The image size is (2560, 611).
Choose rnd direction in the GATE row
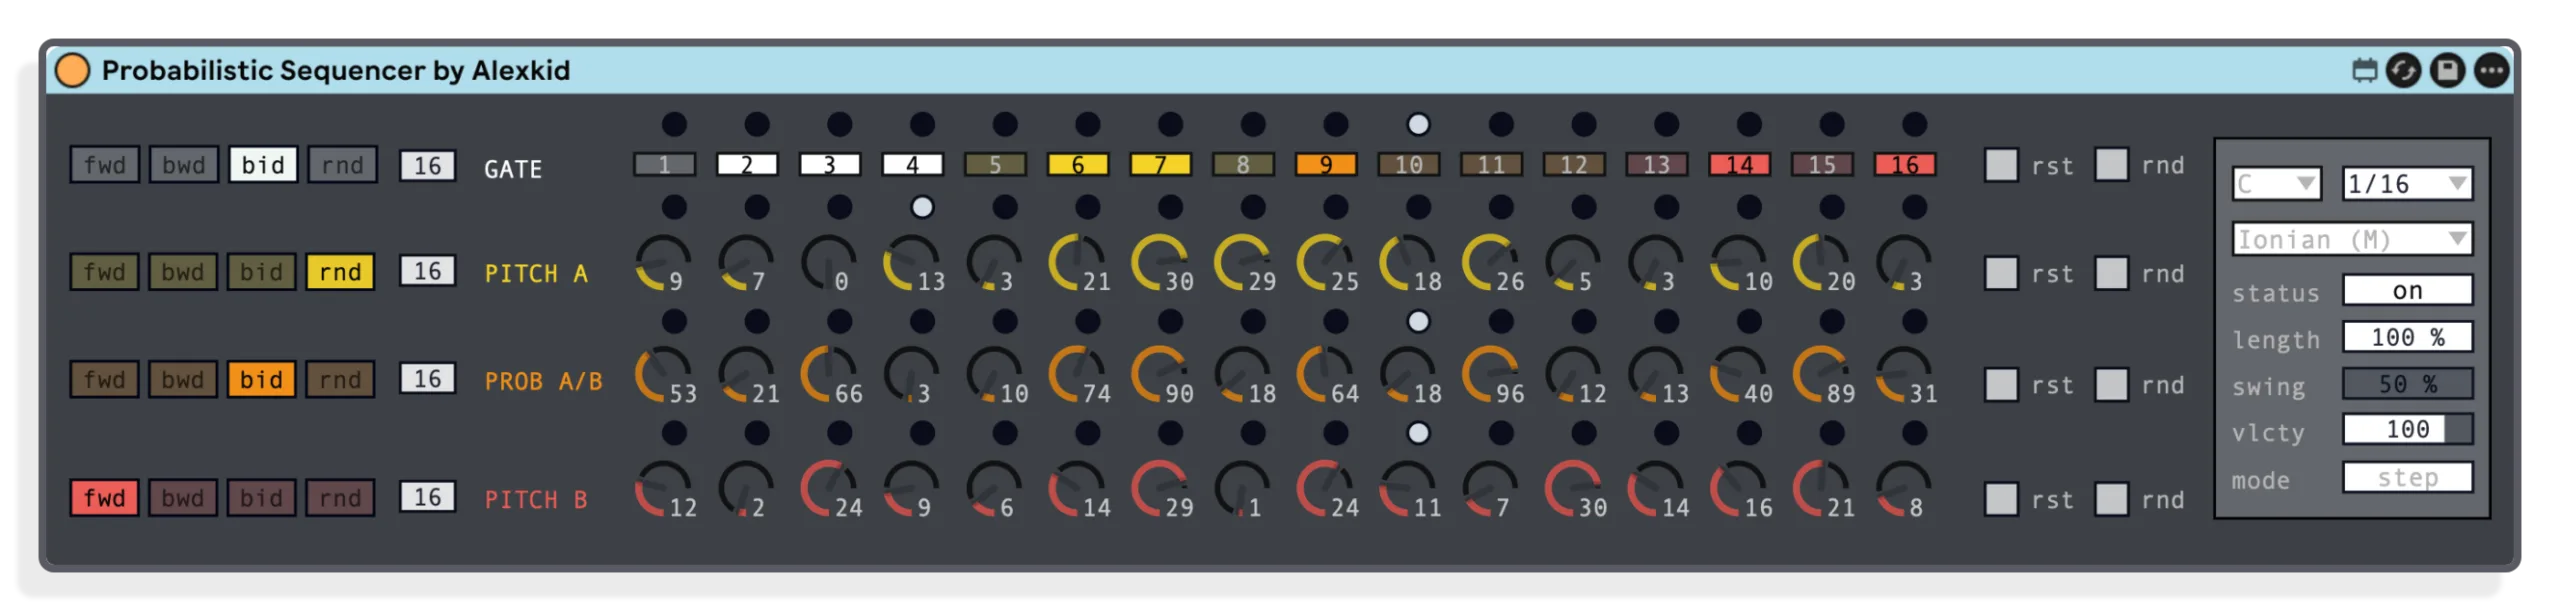[x=342, y=165]
